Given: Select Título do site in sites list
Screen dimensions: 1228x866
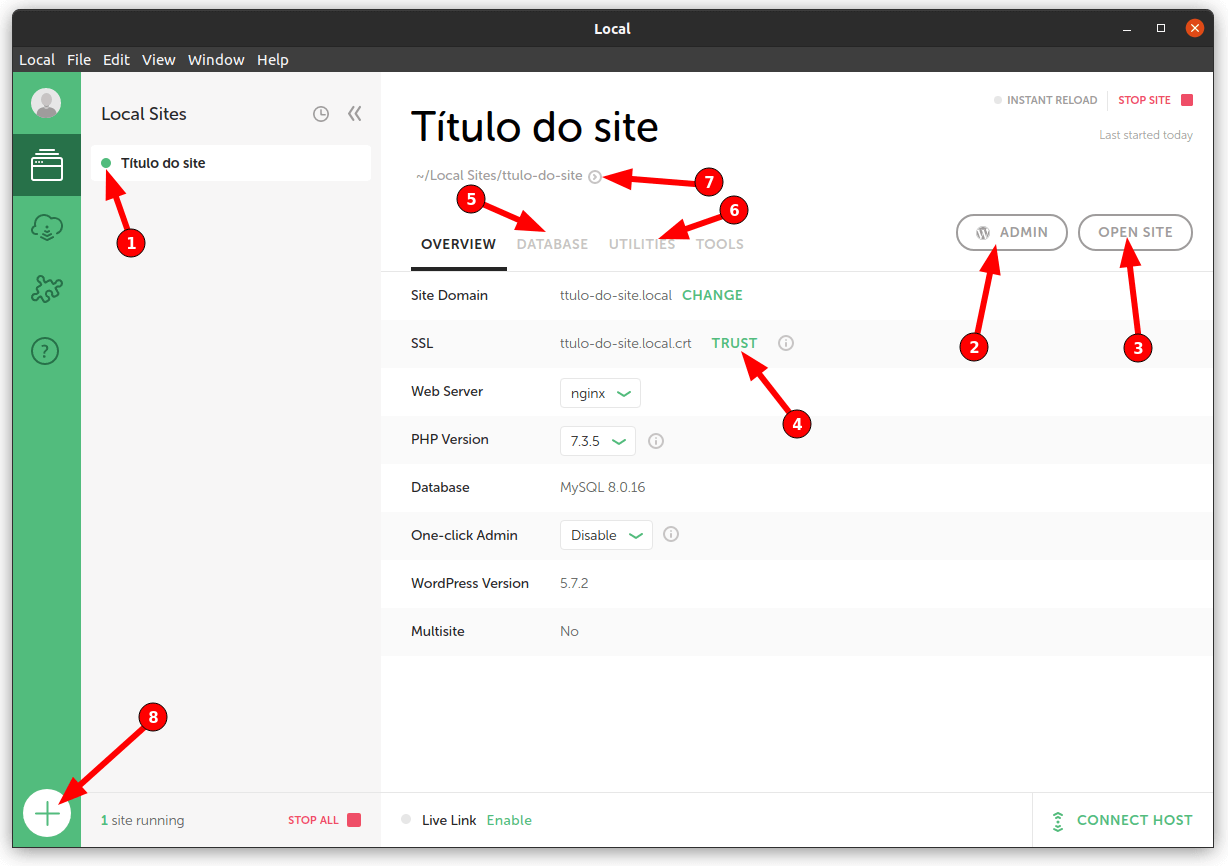Looking at the screenshot, I should click(163, 163).
